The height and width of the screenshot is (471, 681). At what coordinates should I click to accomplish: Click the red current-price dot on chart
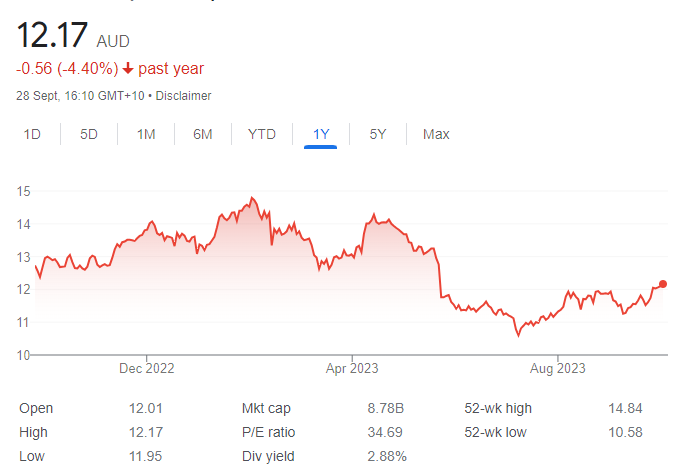click(663, 284)
